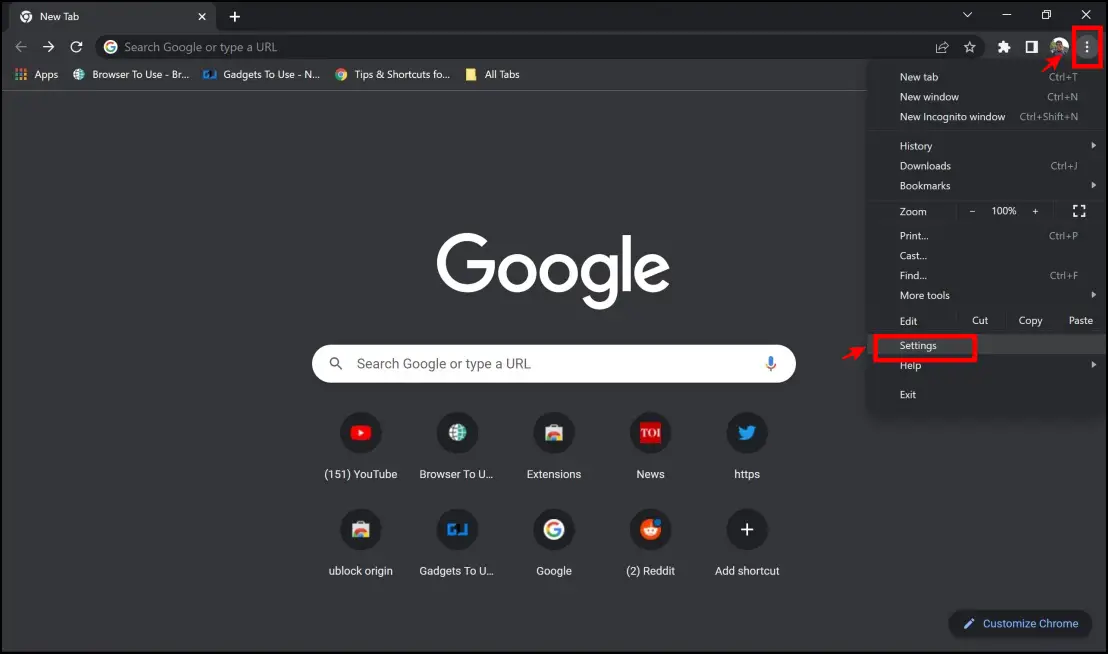Increase zoom with the plus button
1108x654 pixels.
click(x=1035, y=211)
